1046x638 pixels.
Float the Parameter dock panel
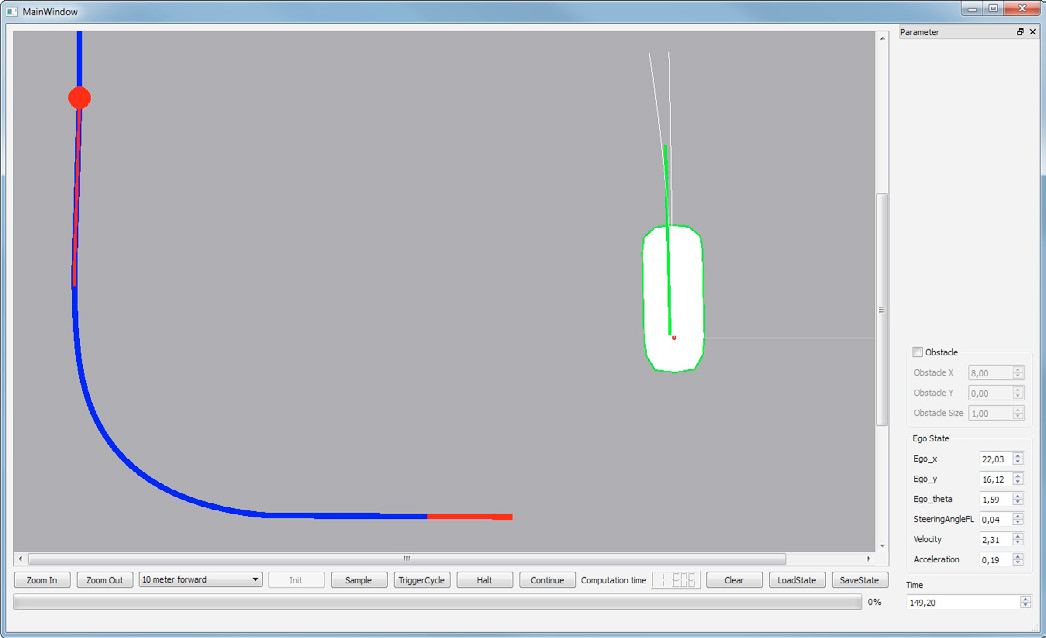1020,32
